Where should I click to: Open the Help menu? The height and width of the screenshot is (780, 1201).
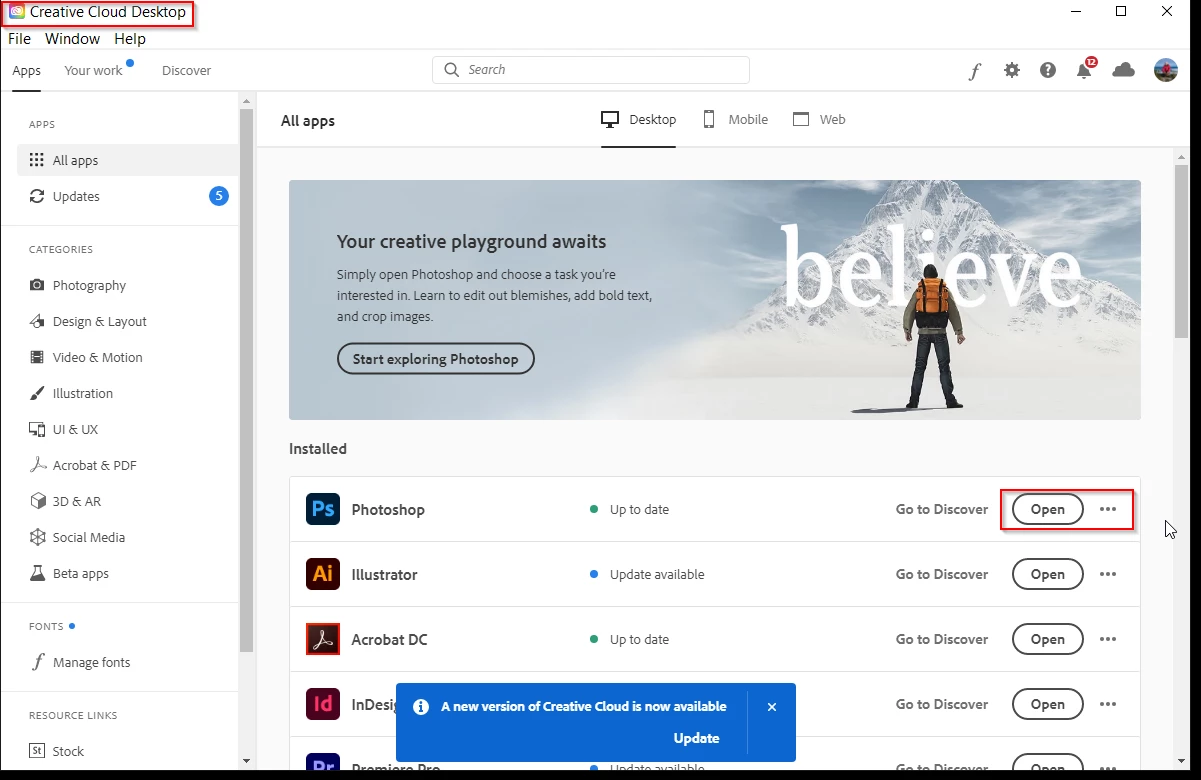[130, 39]
